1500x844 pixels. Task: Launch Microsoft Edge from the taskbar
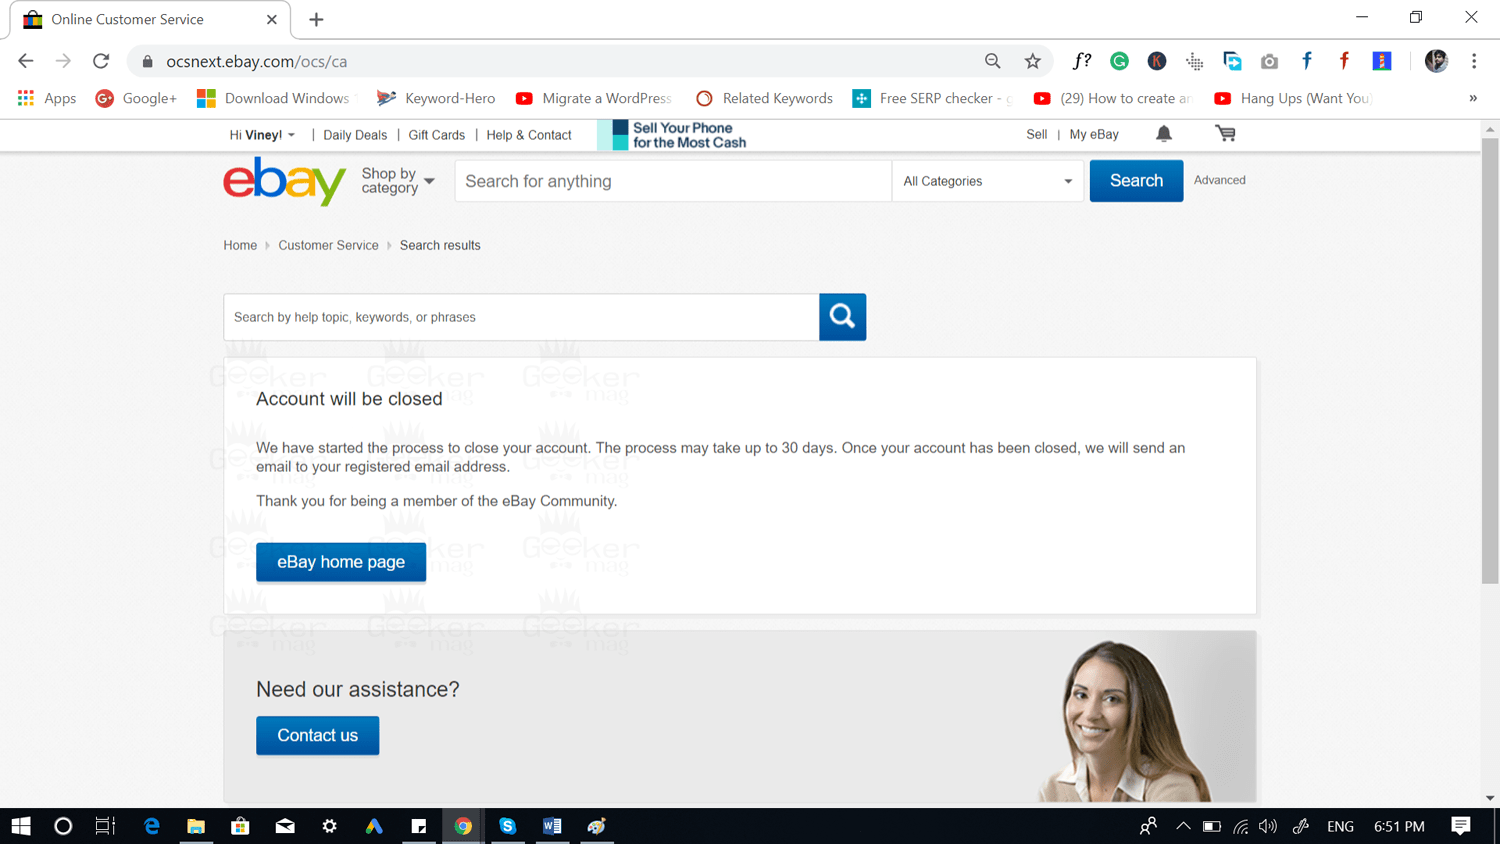tap(152, 826)
